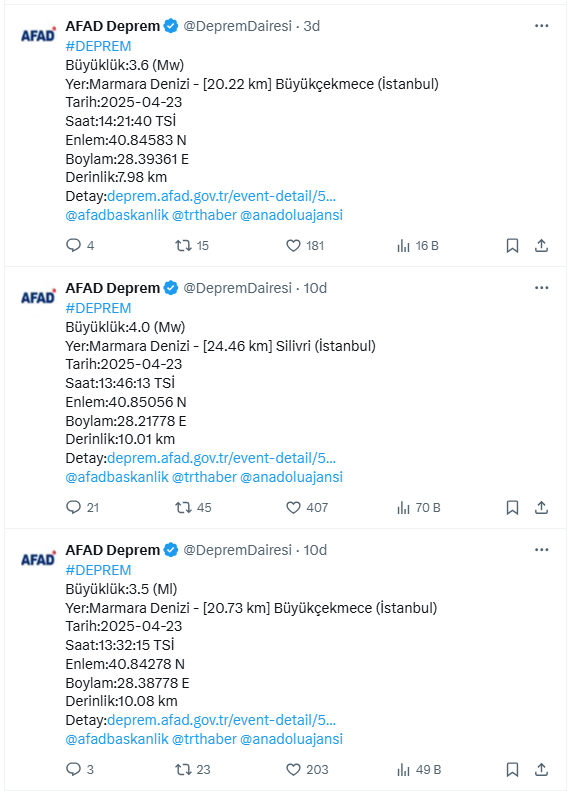Screen dimensions: 581x791
Task: Open event-detail link in Silivri tweet
Action: (221, 458)
